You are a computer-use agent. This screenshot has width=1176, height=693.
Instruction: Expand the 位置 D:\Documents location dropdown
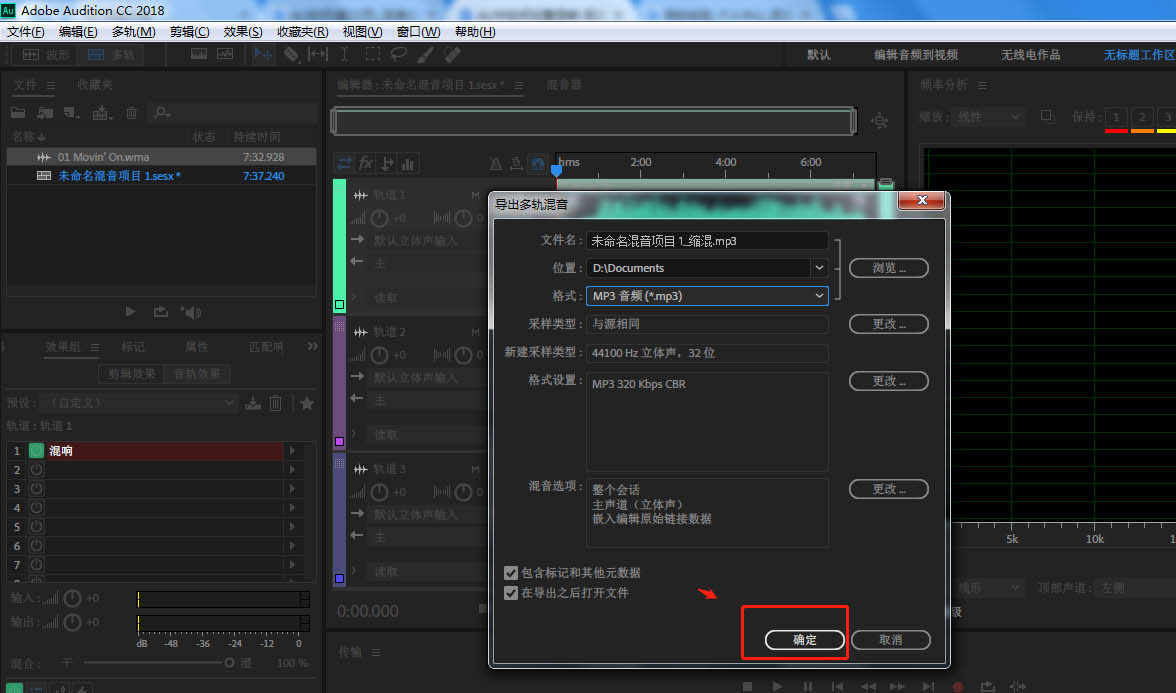point(819,268)
